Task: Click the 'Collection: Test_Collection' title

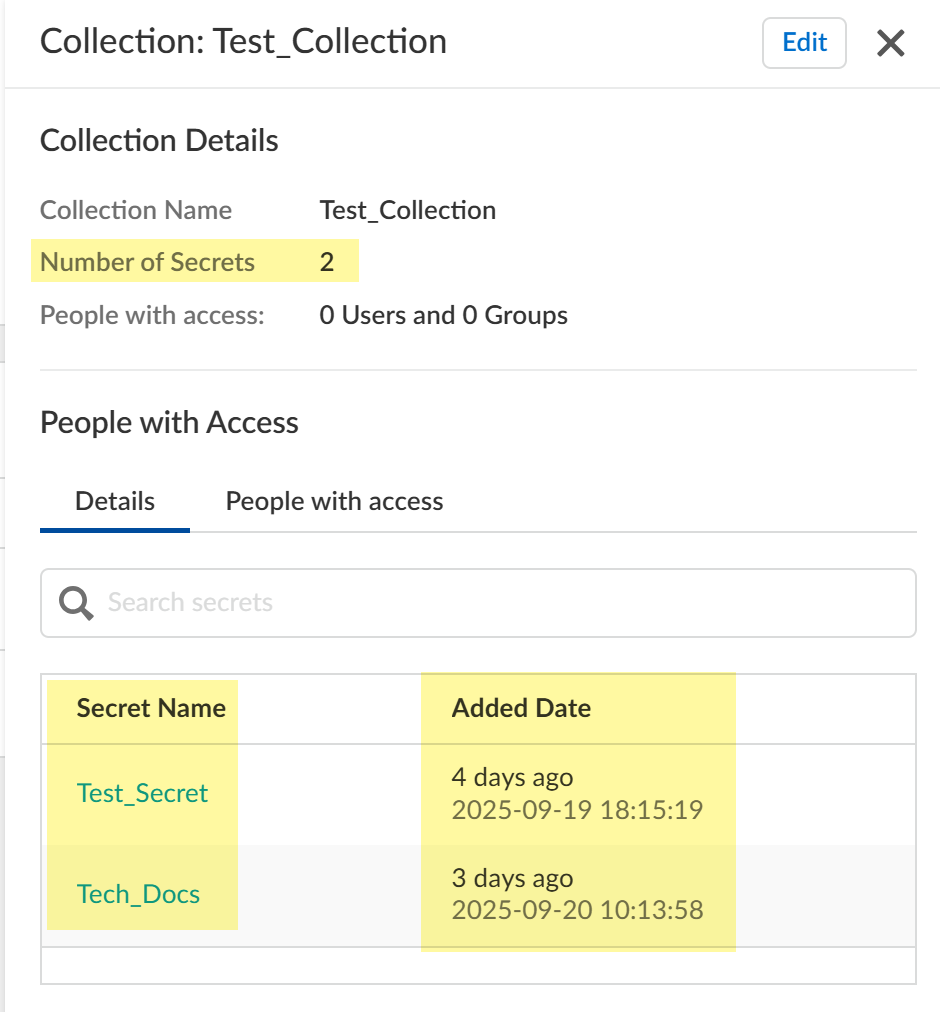Action: click(x=243, y=42)
